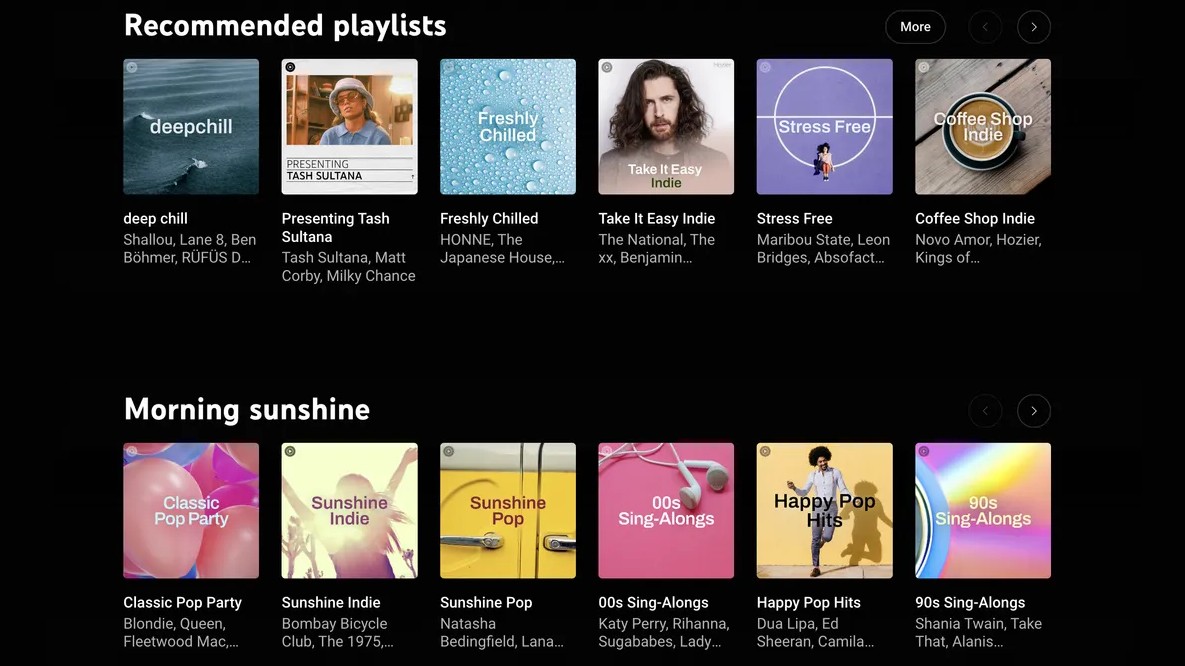Click 'HONNE, The Japanese House' artist text

pos(503,249)
